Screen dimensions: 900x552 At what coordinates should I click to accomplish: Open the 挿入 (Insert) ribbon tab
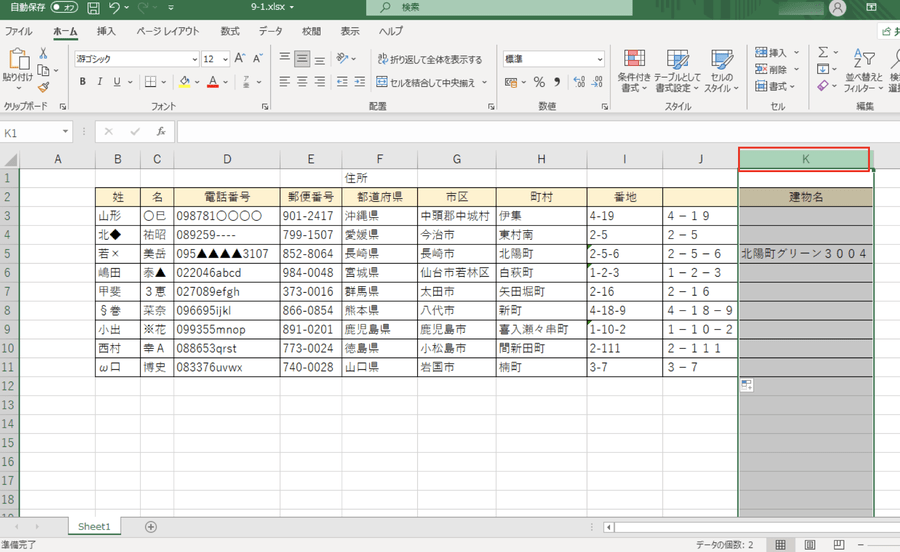coord(106,31)
